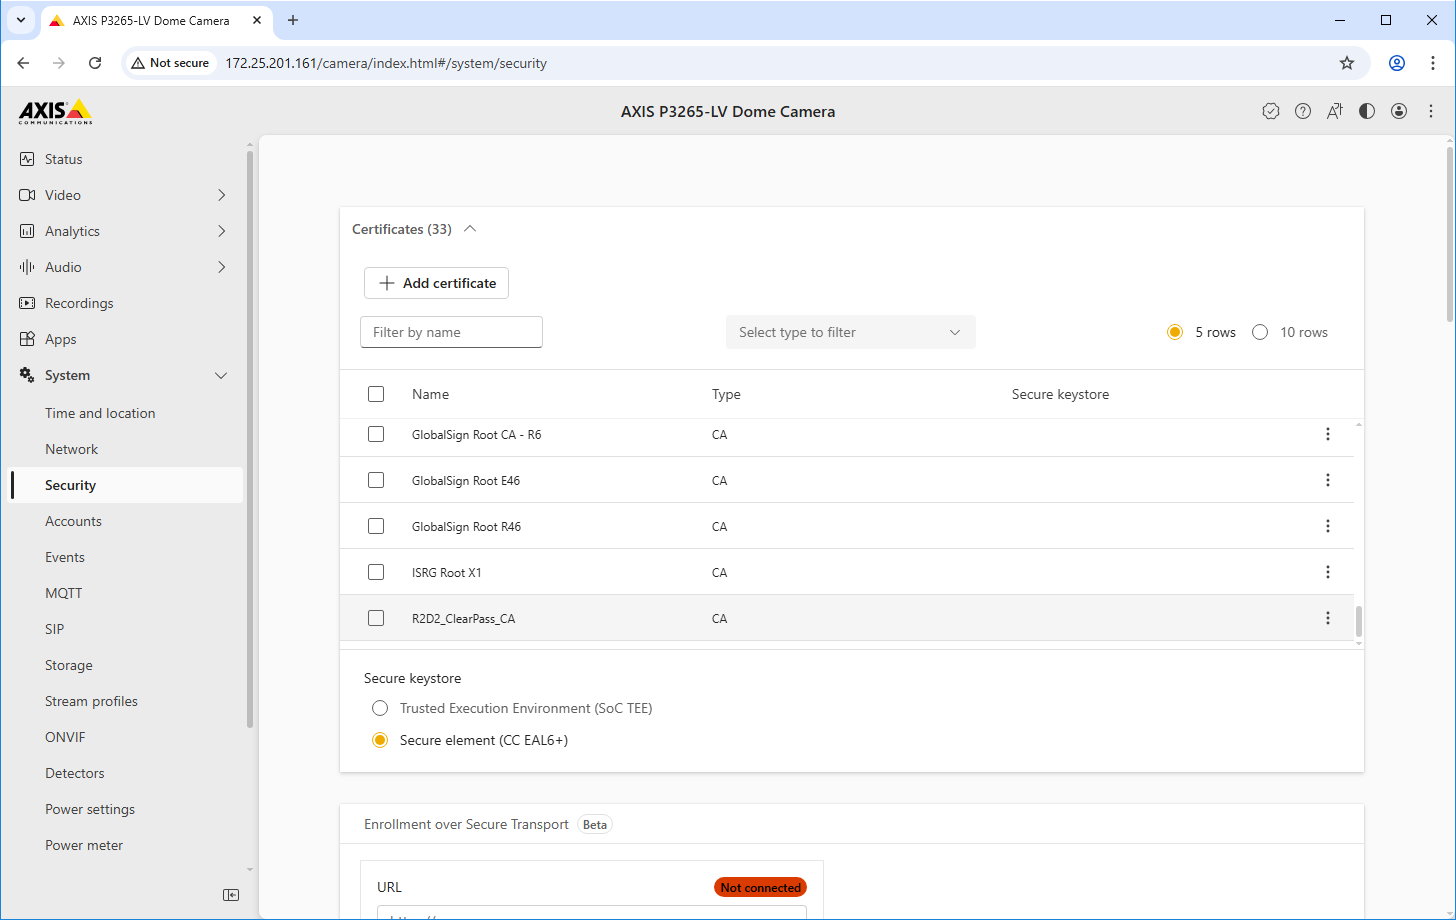This screenshot has height=920, width=1456.
Task: Click the help question mark icon
Action: [x=1302, y=111]
